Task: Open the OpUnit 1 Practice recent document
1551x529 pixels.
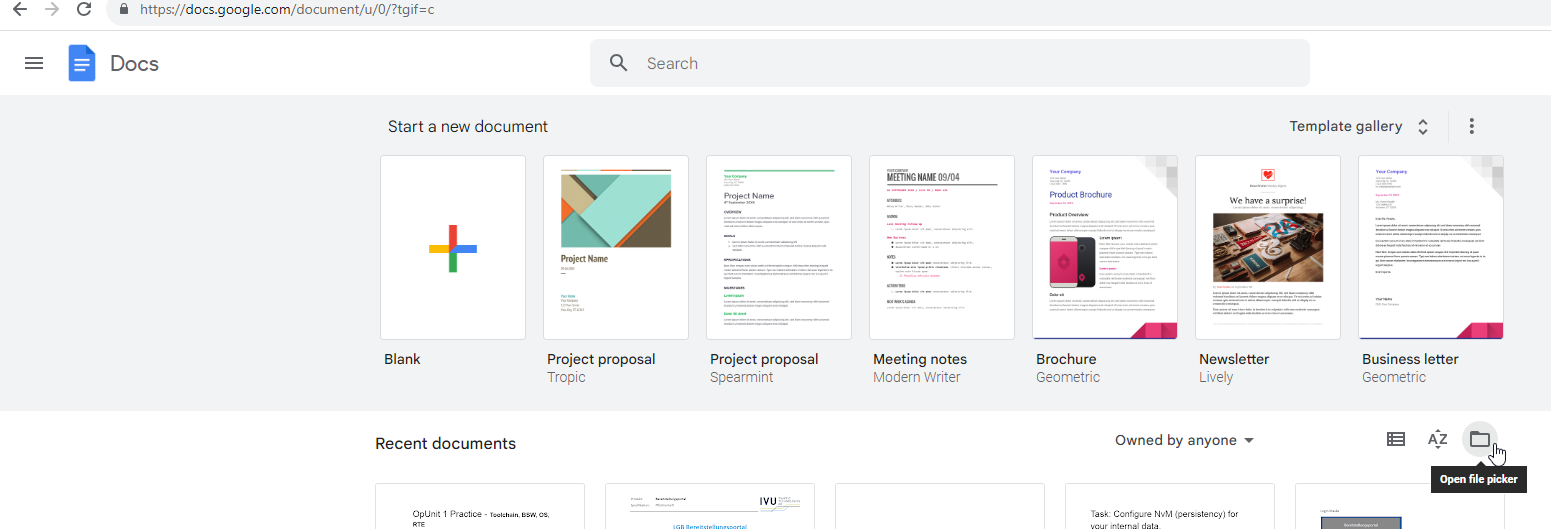Action: (480, 506)
